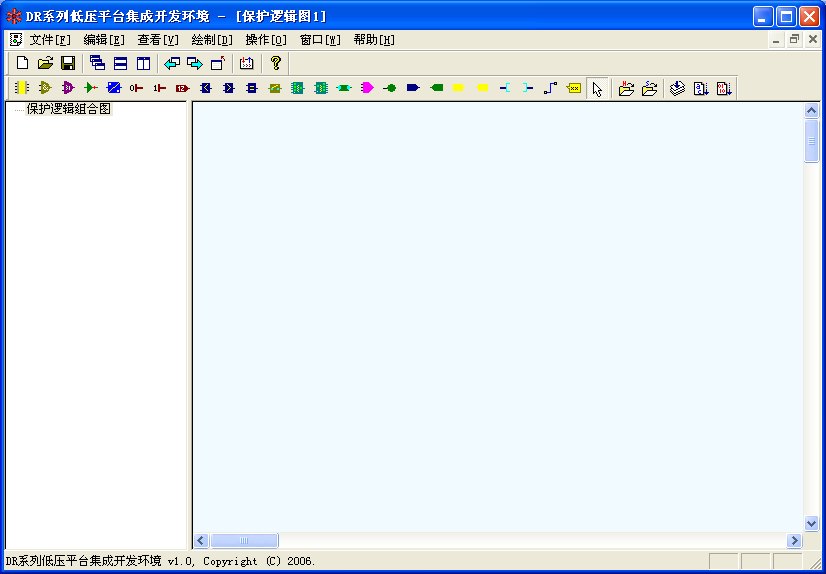Select the arrow pointer tool
The image size is (826, 574).
pyautogui.click(x=597, y=89)
